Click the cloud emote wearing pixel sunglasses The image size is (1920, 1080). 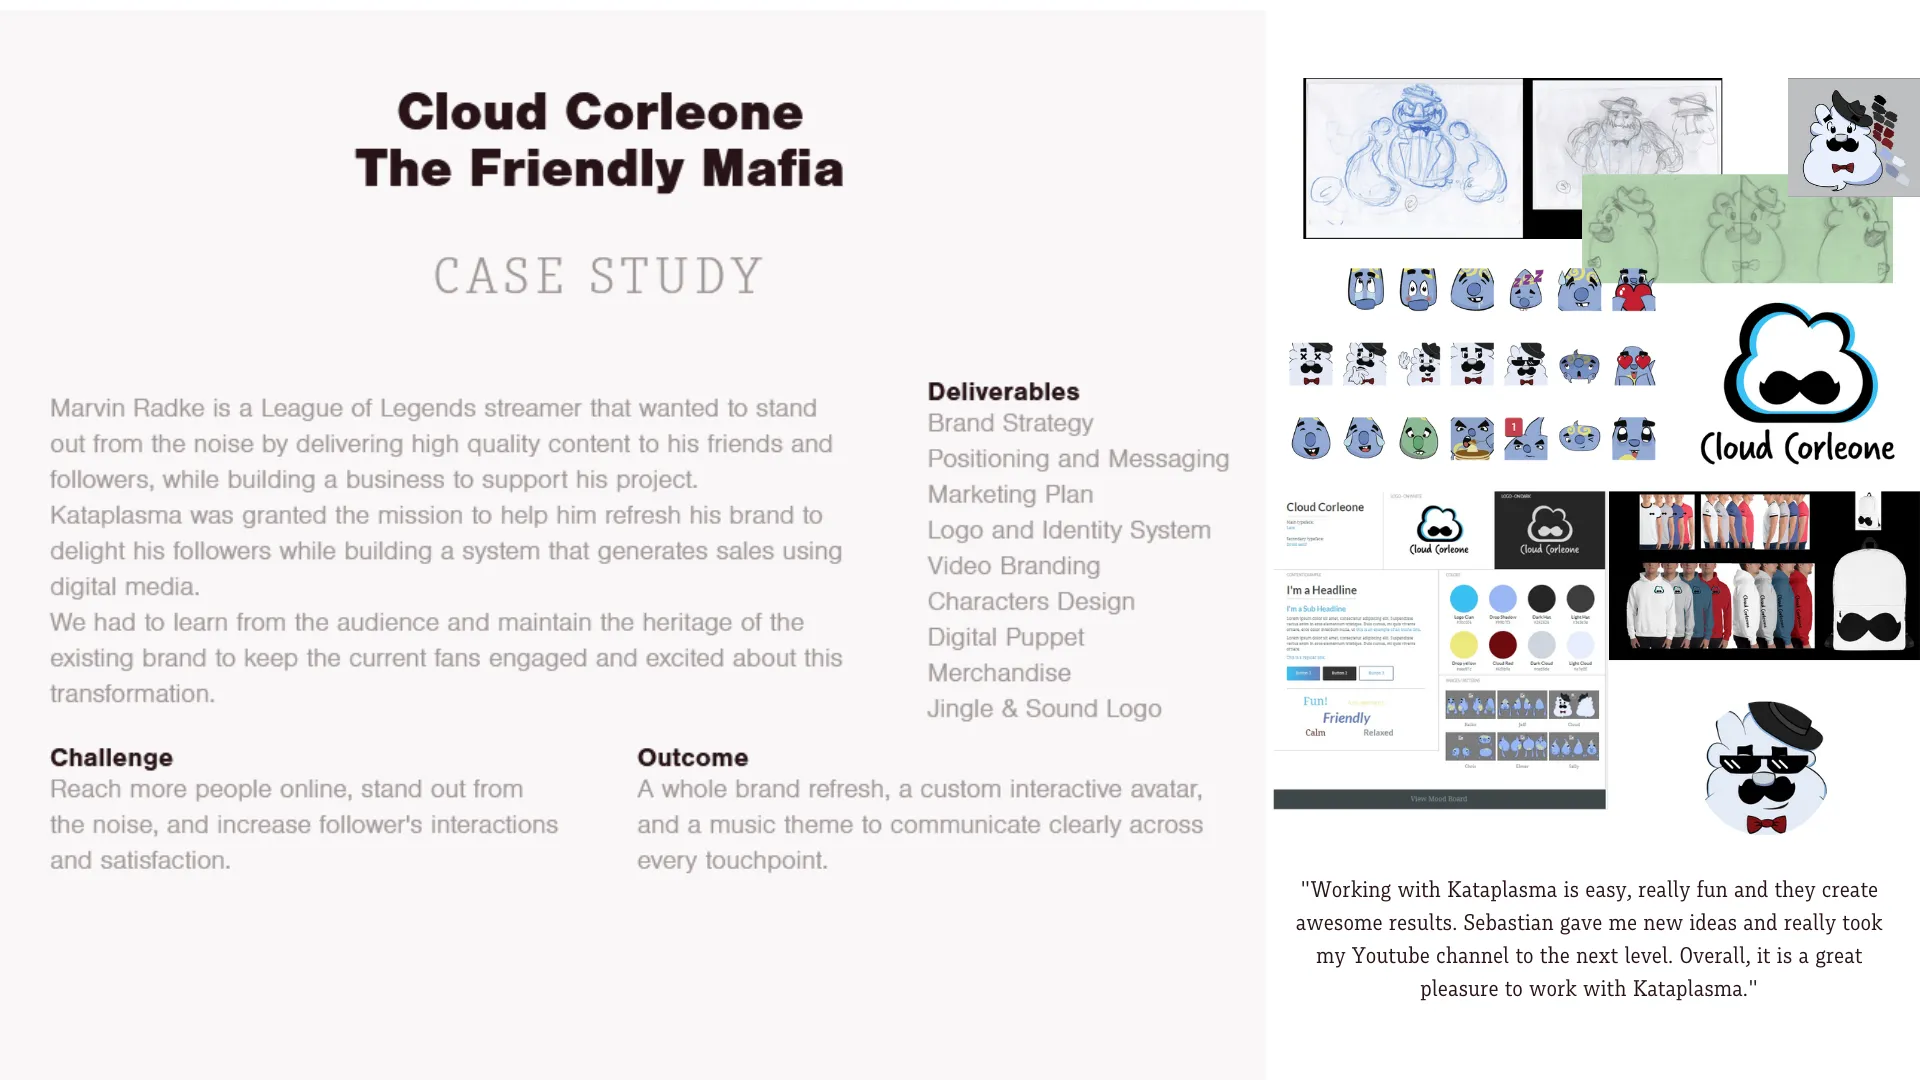point(1526,364)
